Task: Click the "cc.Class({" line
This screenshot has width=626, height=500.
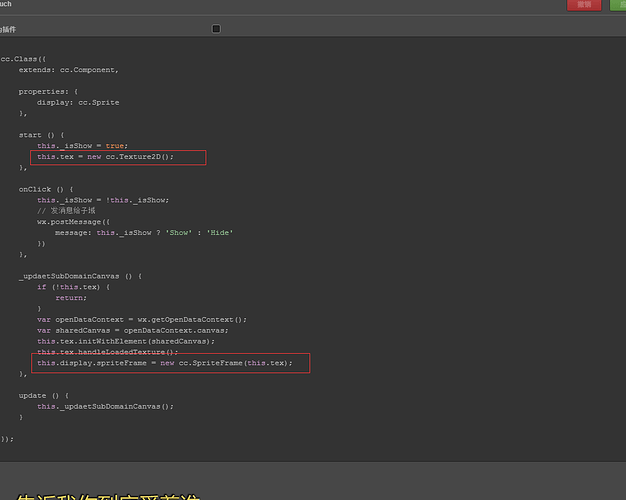Action: point(23,59)
